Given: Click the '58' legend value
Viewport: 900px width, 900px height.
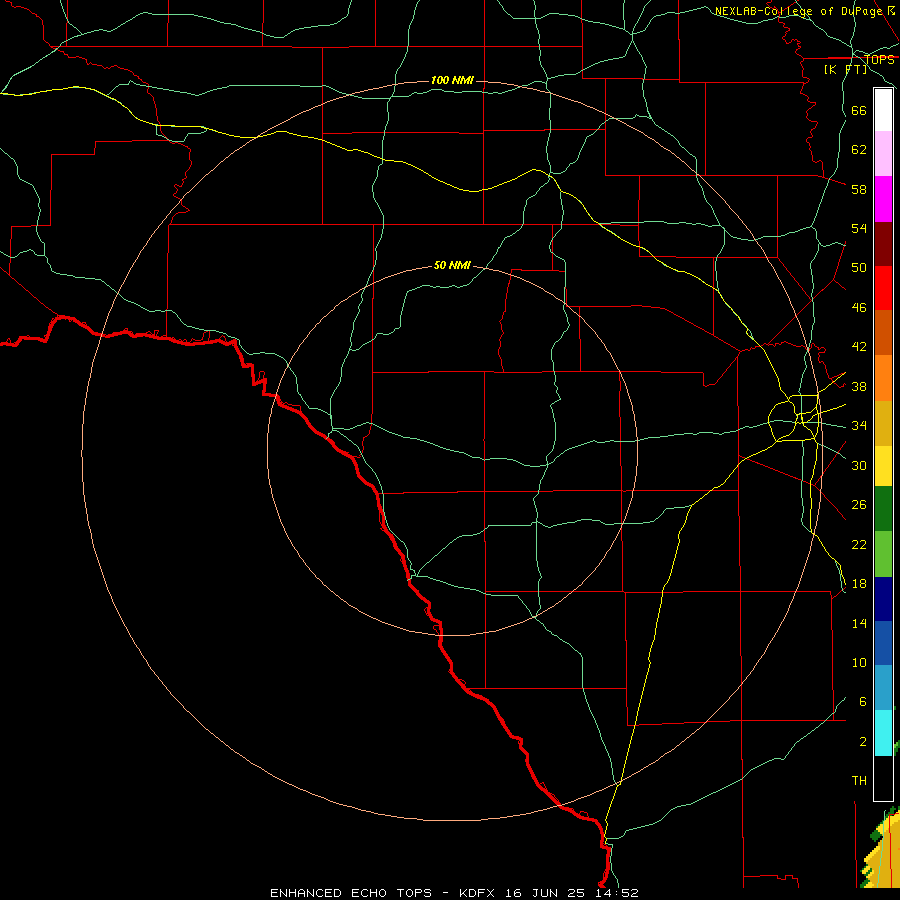Looking at the screenshot, I should 859,189.
